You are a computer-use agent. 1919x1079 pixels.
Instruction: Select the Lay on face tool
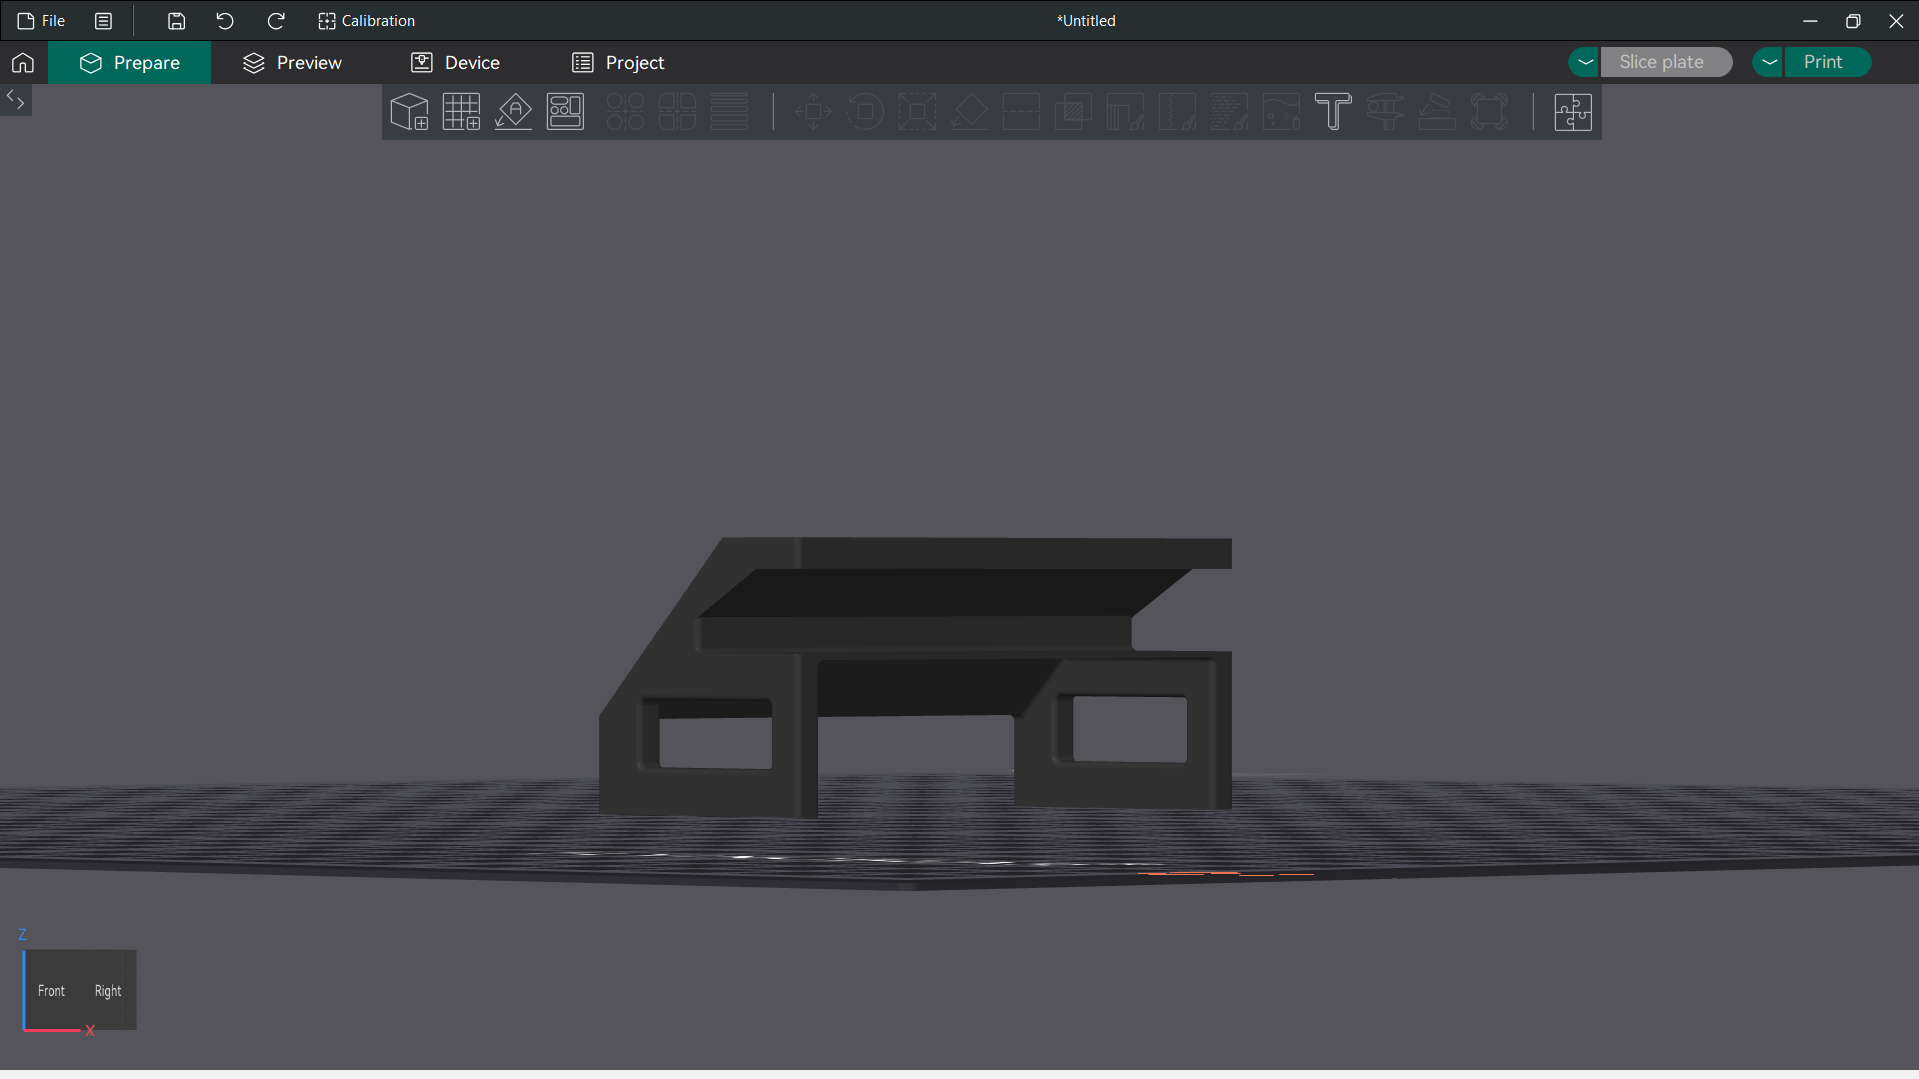click(969, 112)
